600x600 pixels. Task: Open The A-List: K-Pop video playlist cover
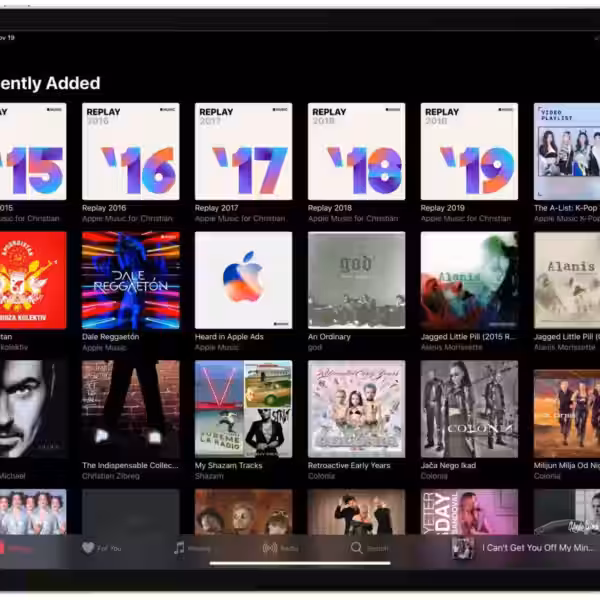[x=567, y=152]
